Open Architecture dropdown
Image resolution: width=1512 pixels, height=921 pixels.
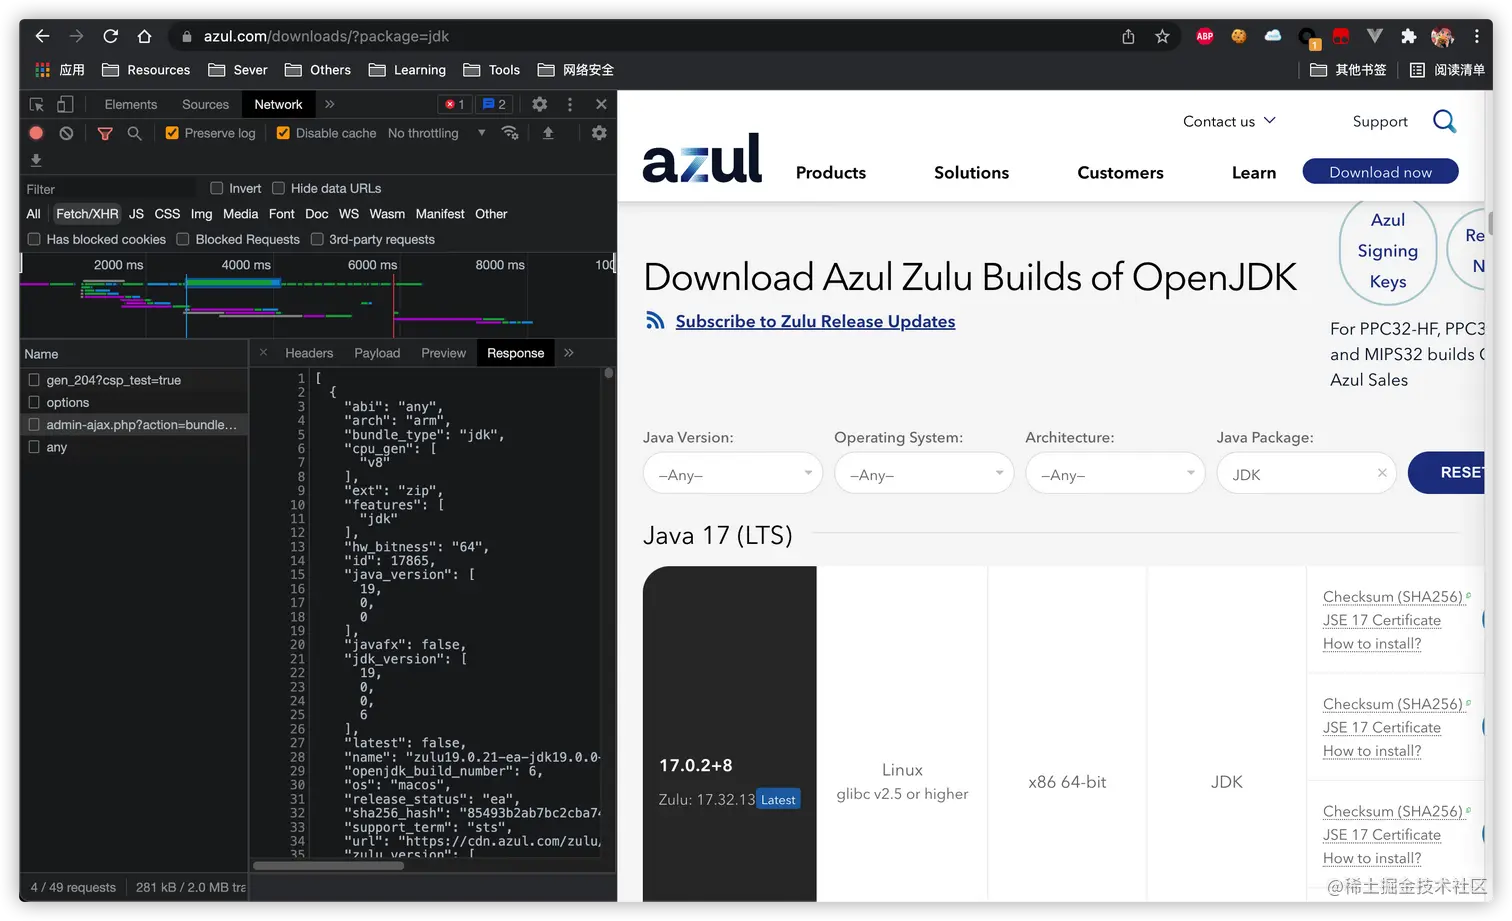pyautogui.click(x=1115, y=474)
